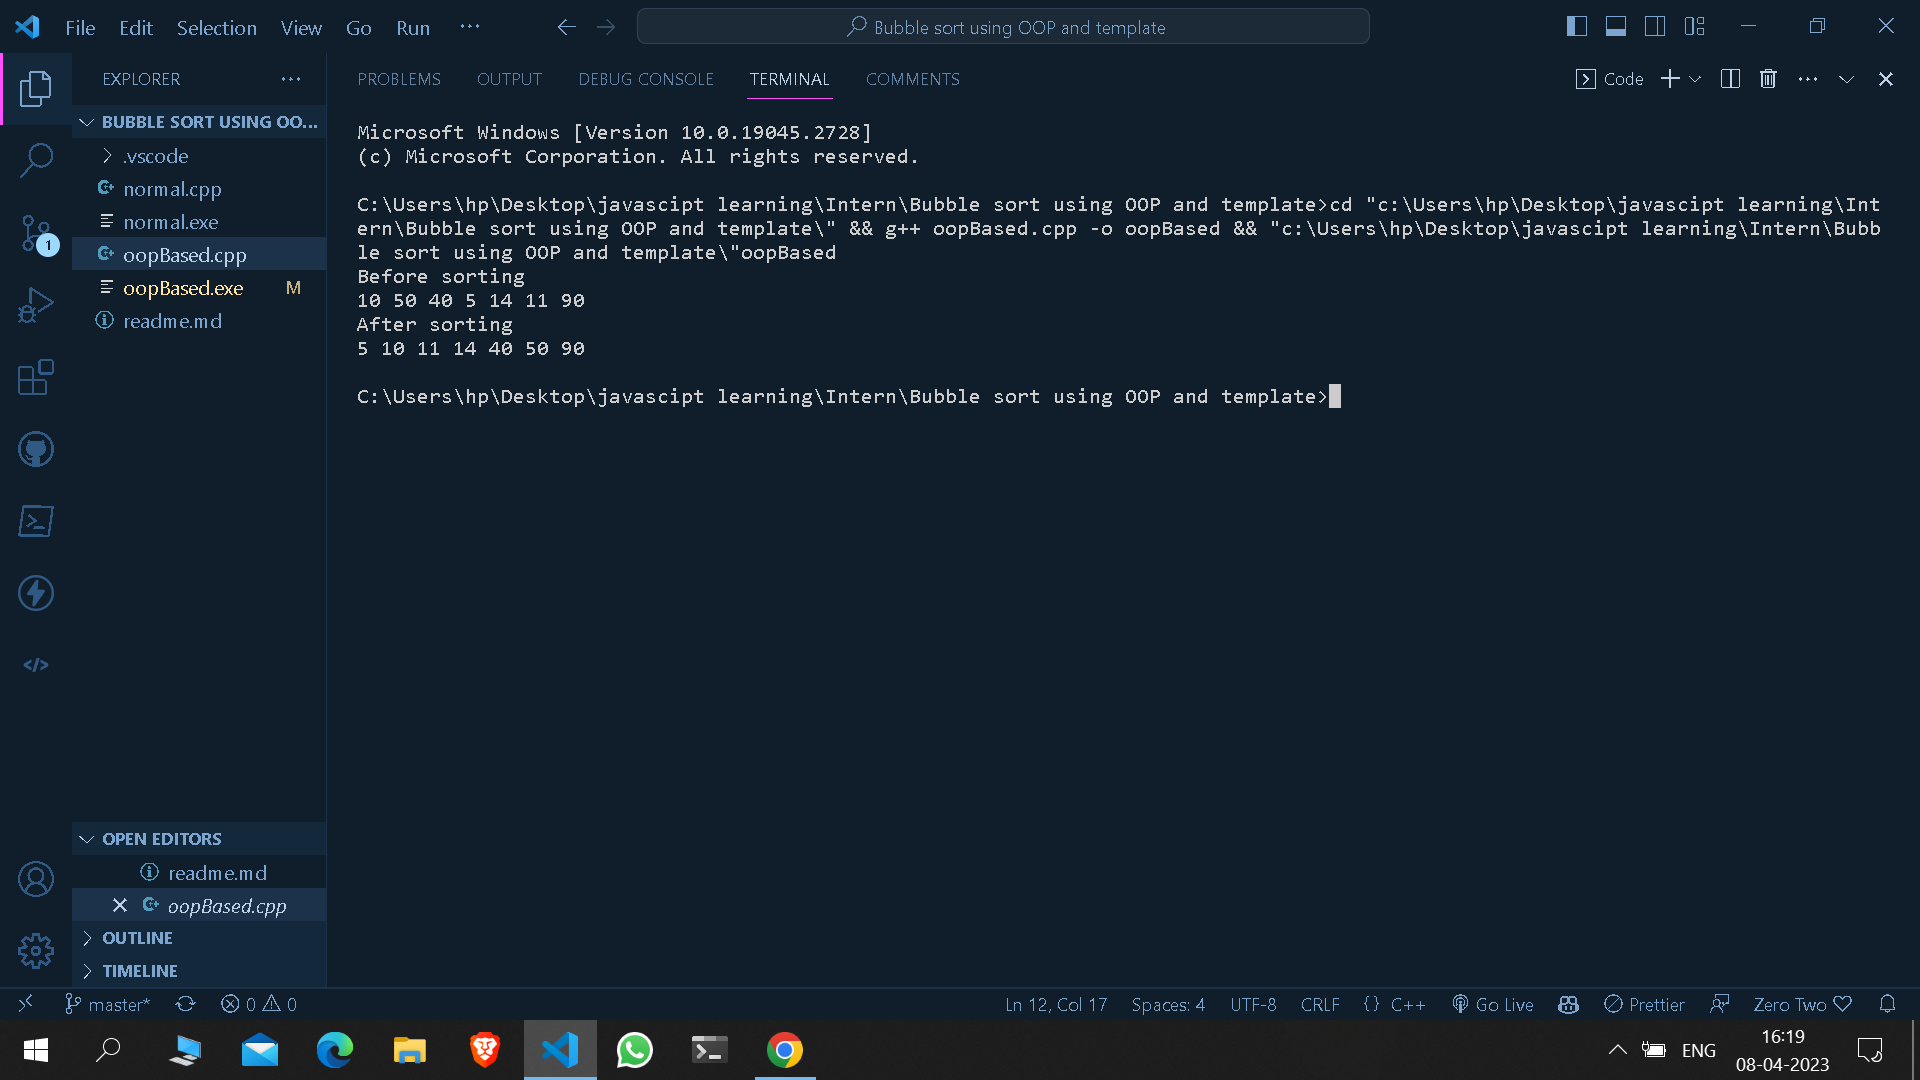This screenshot has height=1080, width=1920.
Task: Toggle the BUBBLE SORT folder collapse
Action: pos(84,120)
